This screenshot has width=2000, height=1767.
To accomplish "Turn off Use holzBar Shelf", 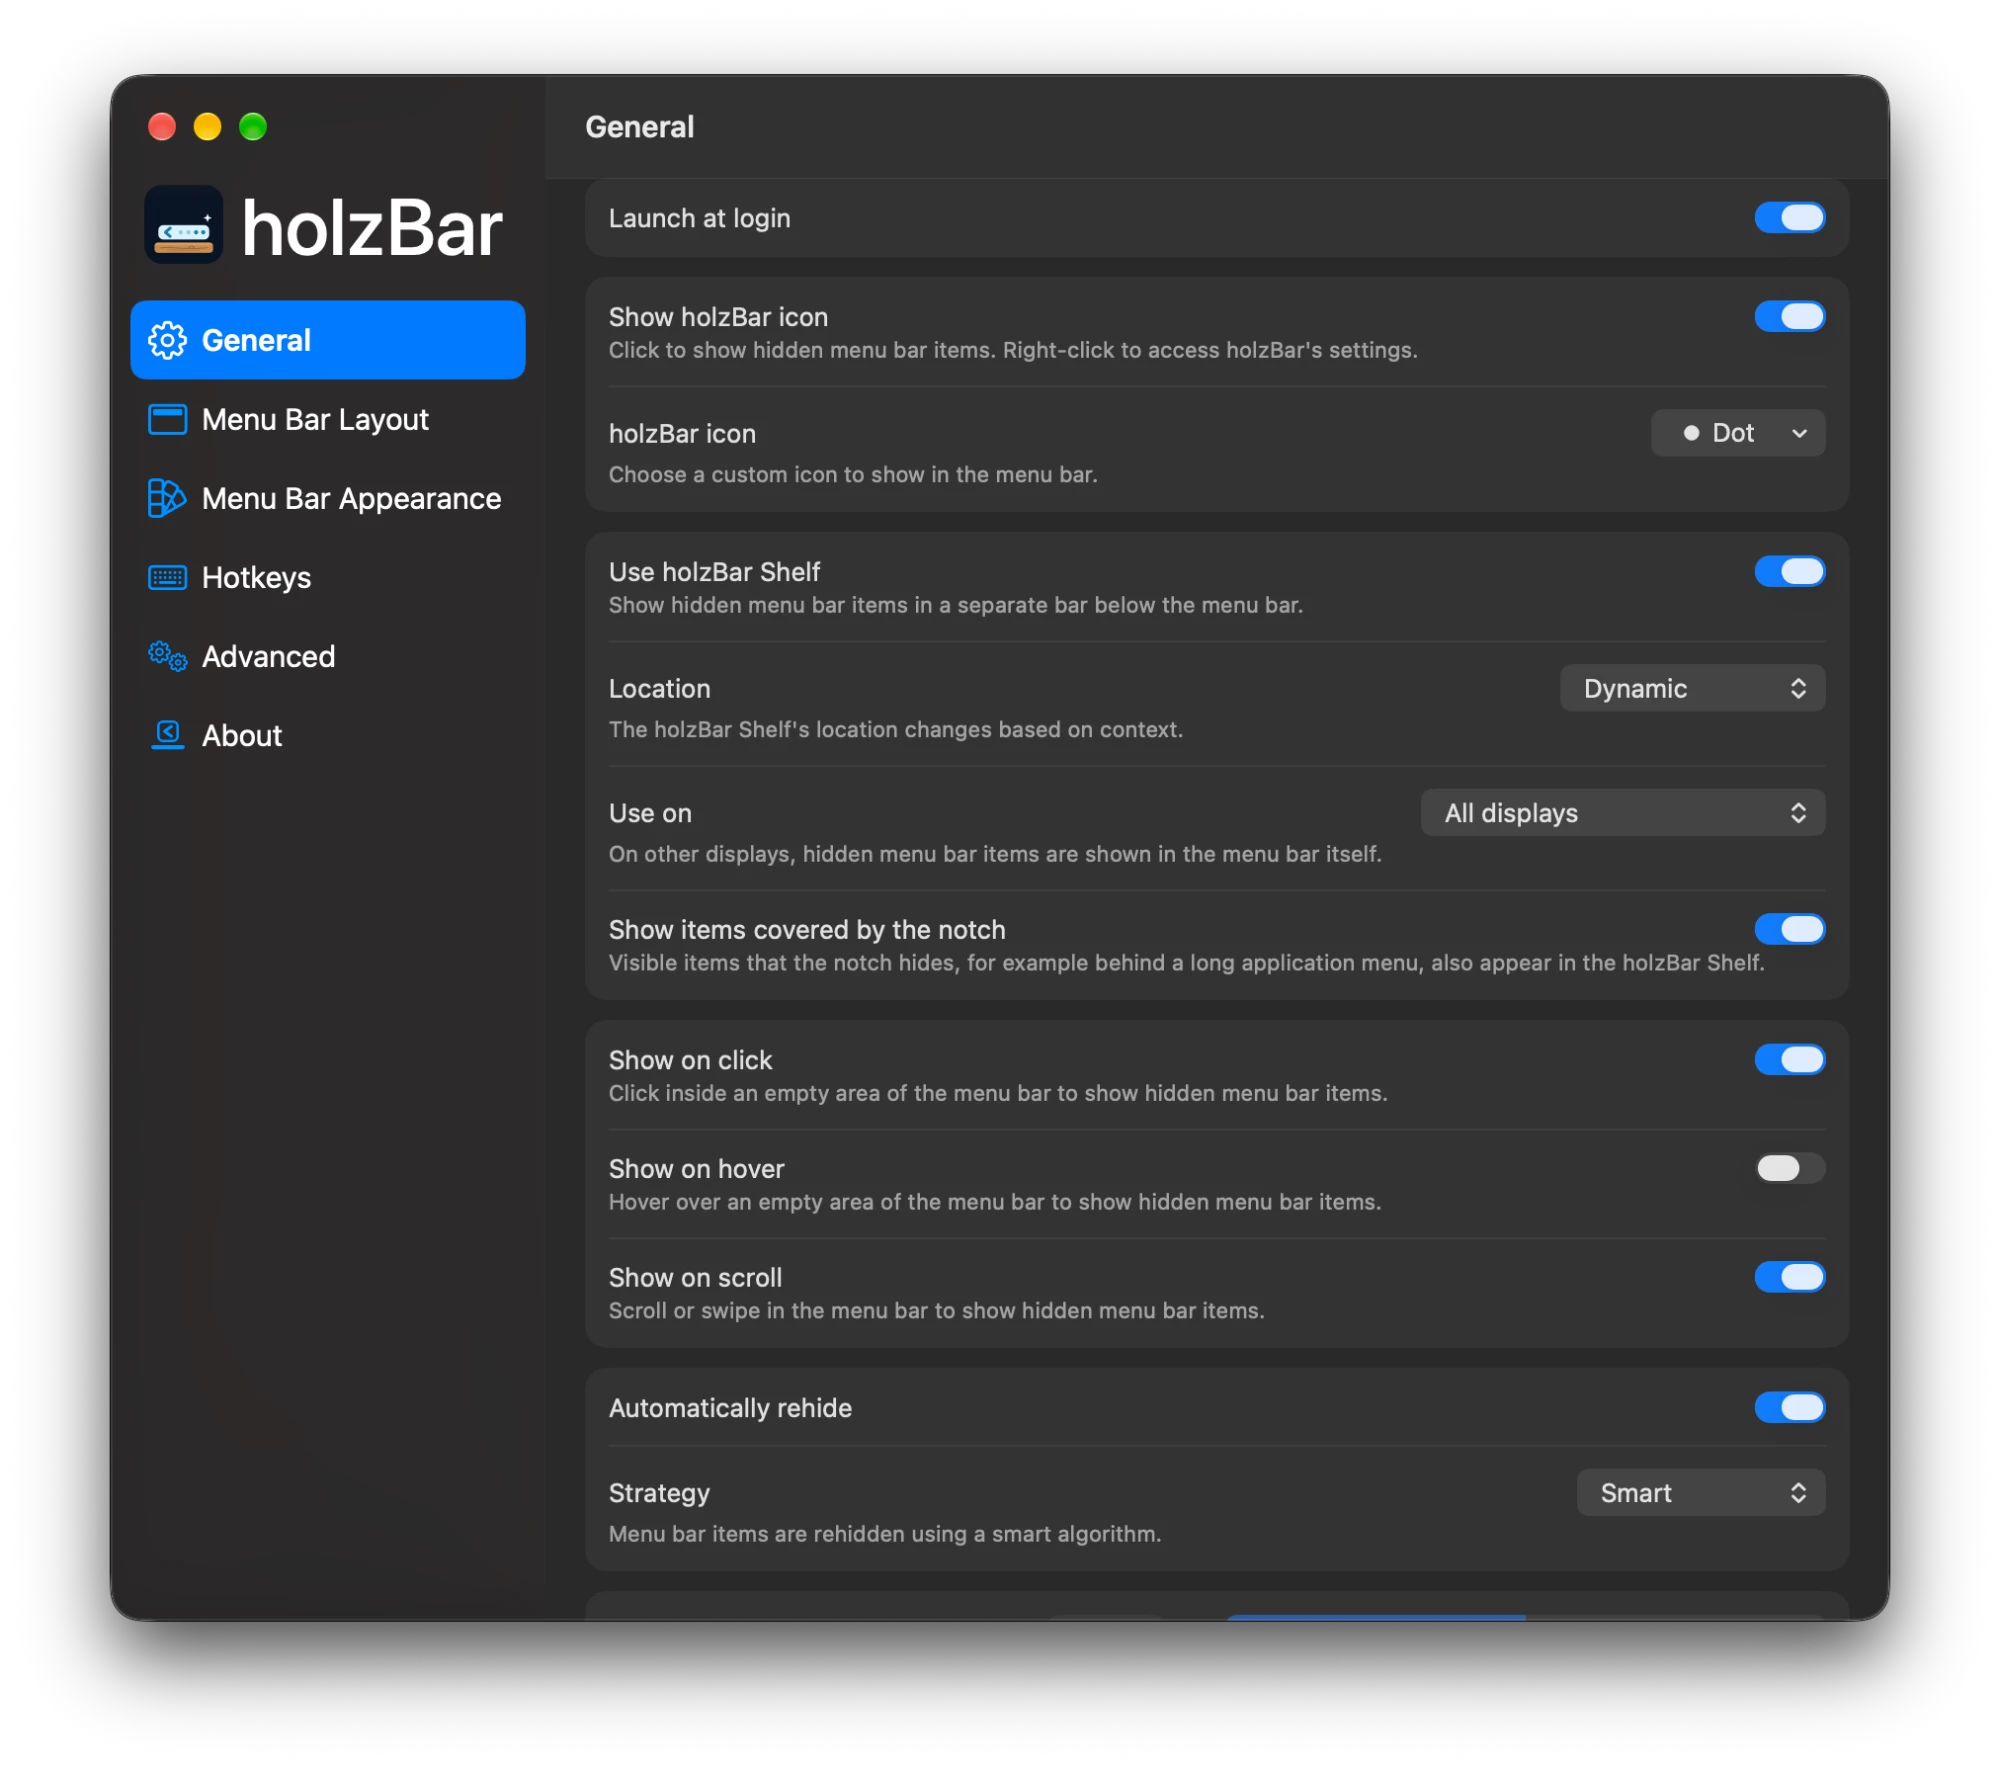I will tap(1789, 572).
